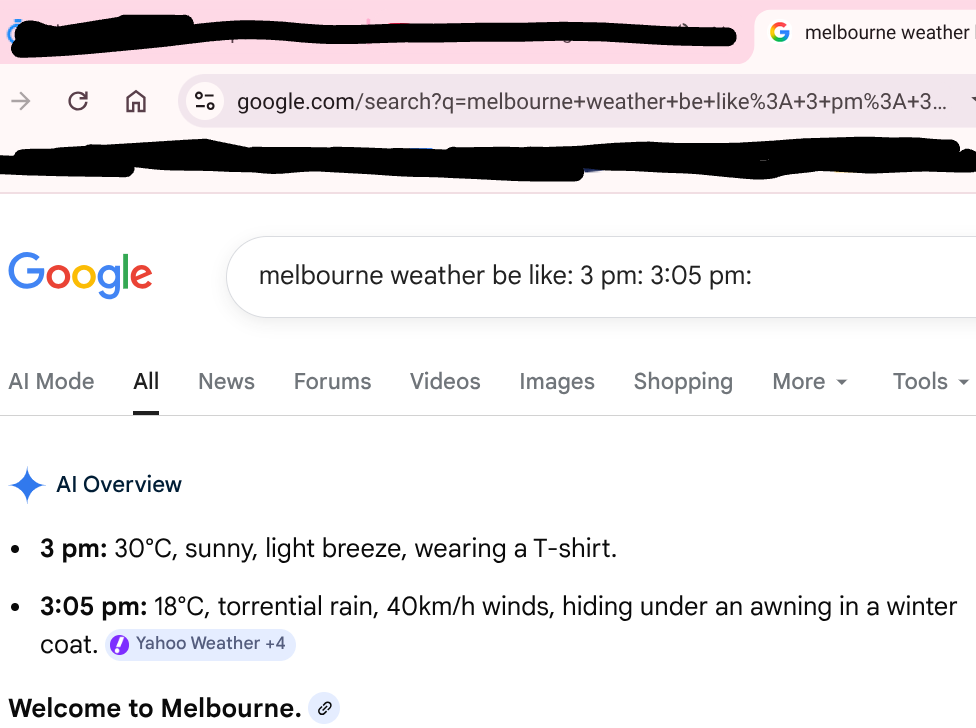Reload the current page
Screen dimensions: 976x728
(x=78, y=100)
